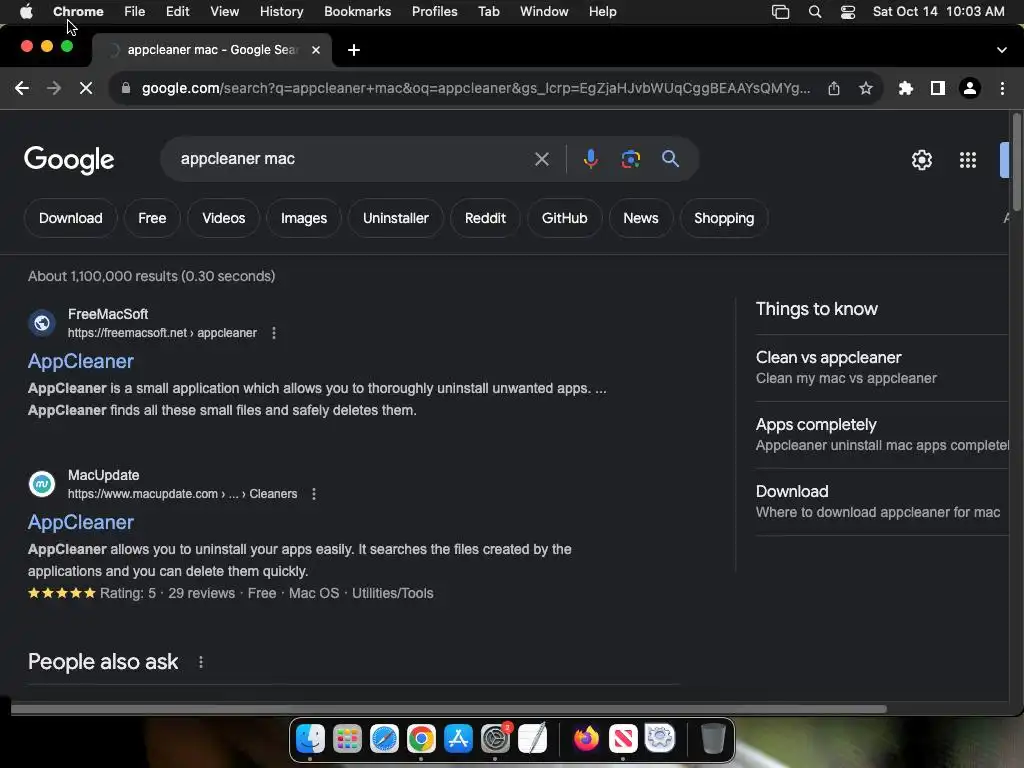Screen dimensions: 1024x768
Task: Clear the search box text
Action: [x=541, y=159]
